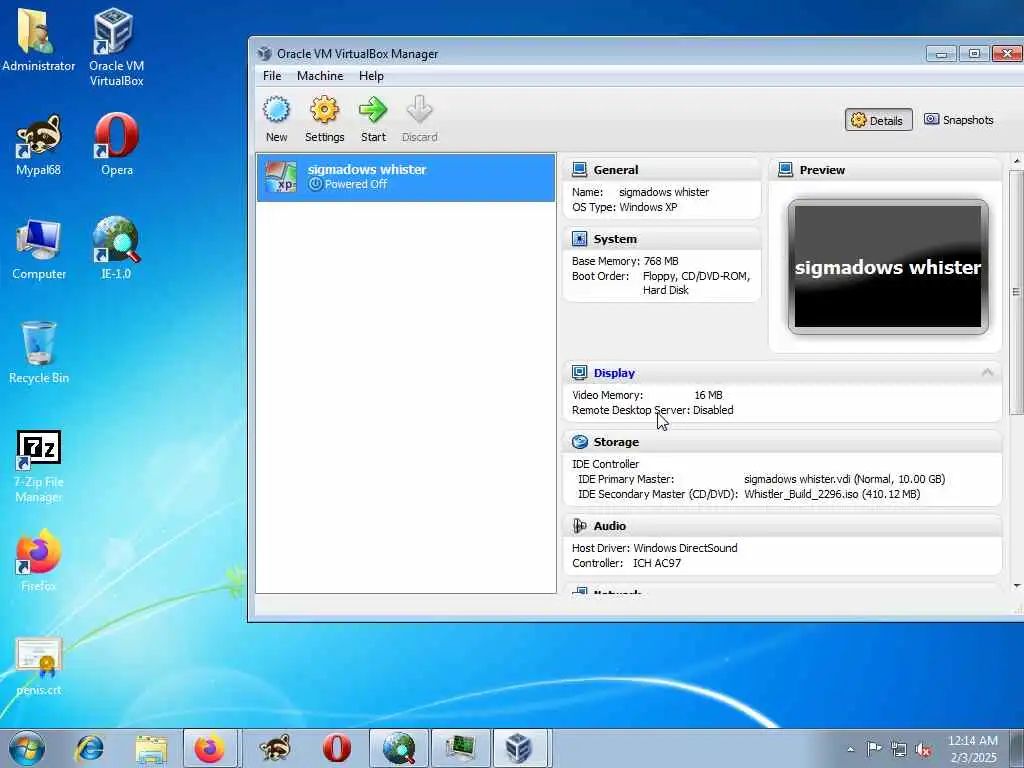Click the System section chip icon

pos(579,239)
